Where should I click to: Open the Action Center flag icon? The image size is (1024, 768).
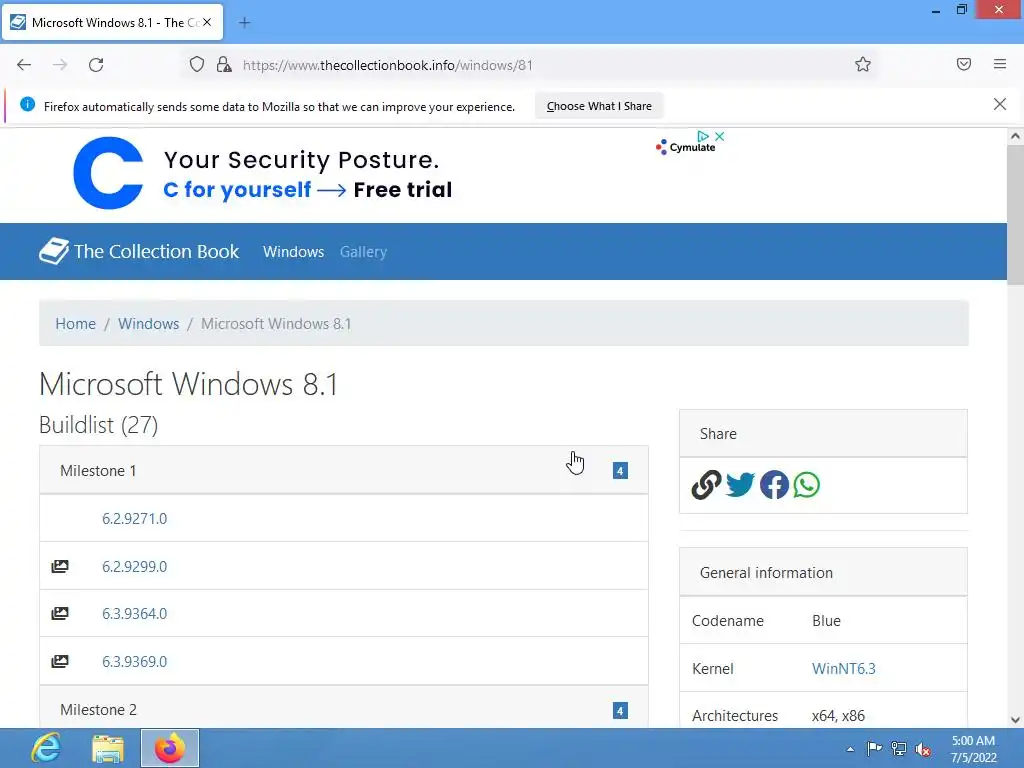(x=874, y=749)
